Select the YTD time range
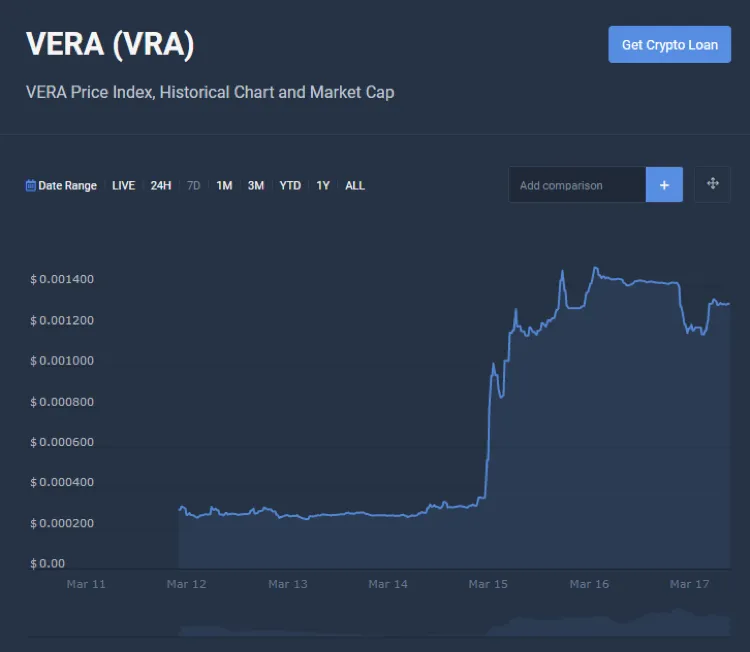This screenshot has height=652, width=750. (290, 186)
